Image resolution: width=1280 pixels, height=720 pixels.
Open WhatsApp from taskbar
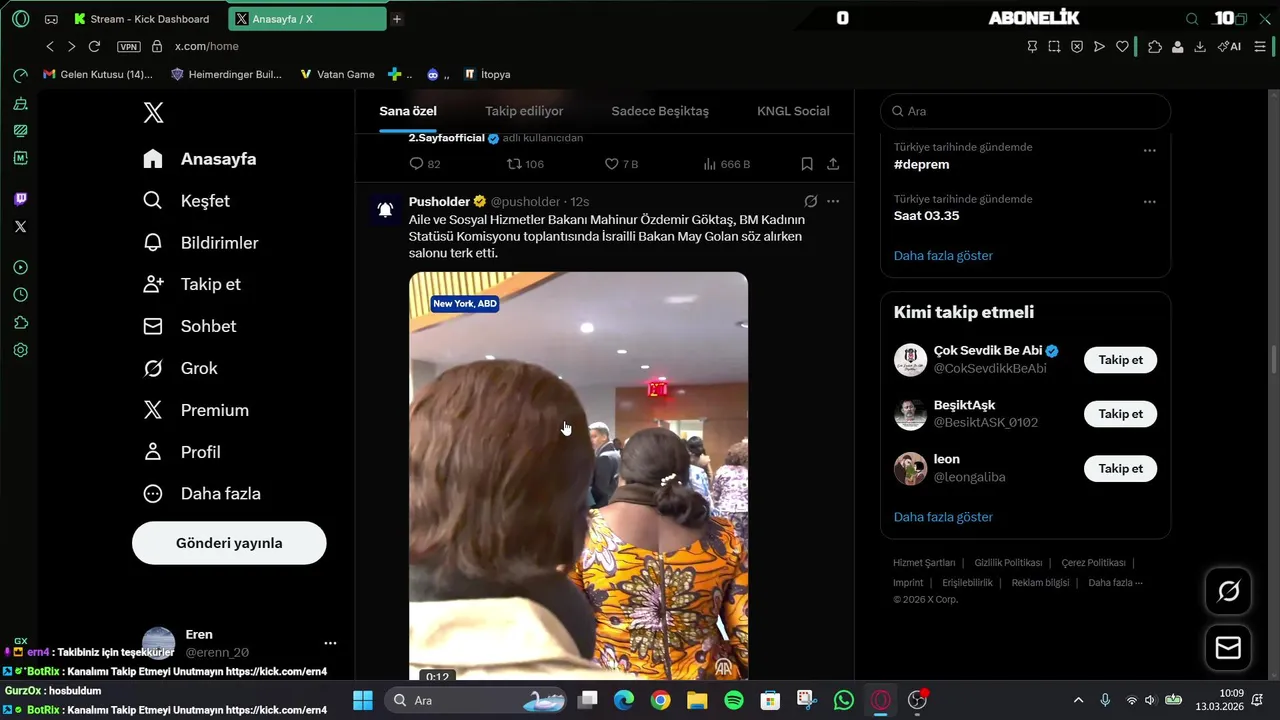click(843, 700)
